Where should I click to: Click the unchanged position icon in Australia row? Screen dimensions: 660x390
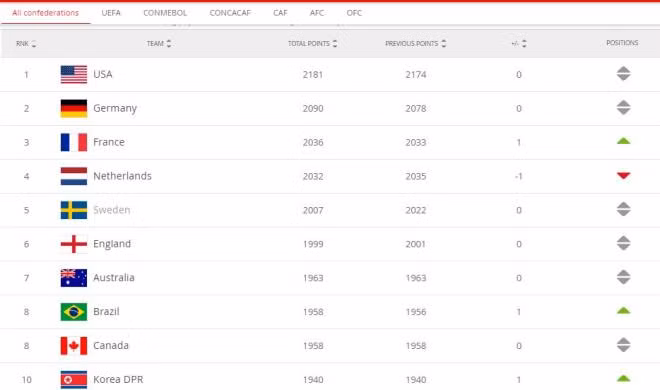coord(623,277)
